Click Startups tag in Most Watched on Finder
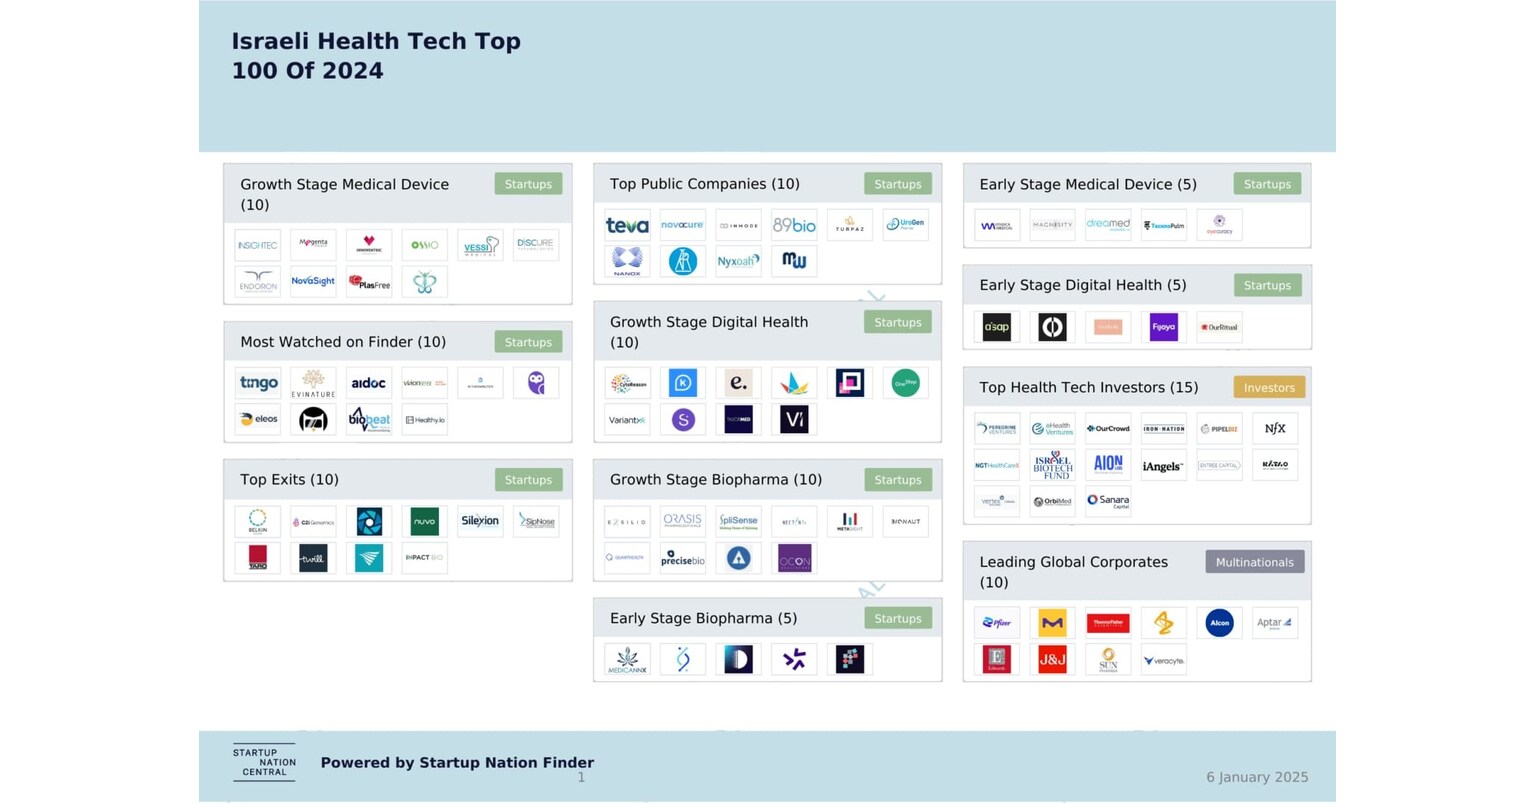The image size is (1535, 804). [528, 342]
